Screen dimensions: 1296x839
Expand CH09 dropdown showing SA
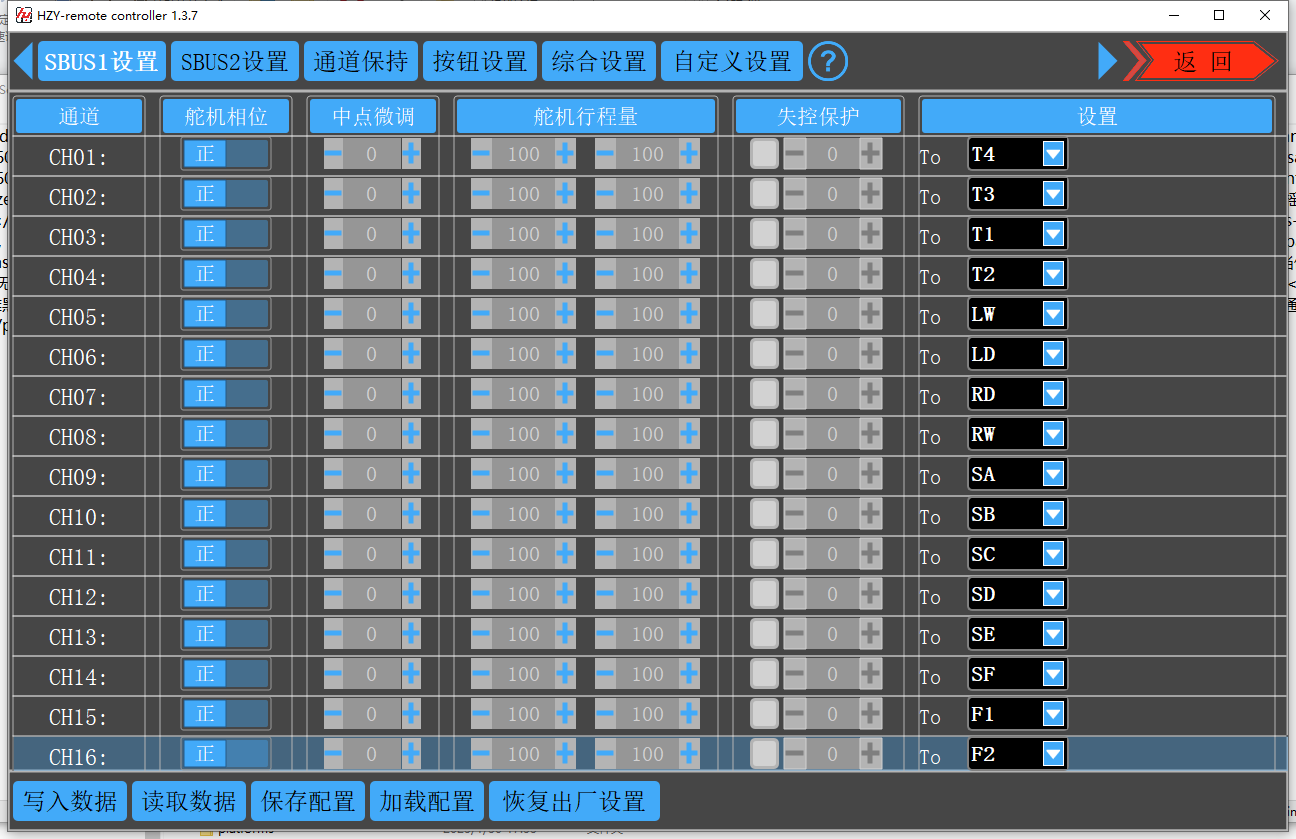[1052, 474]
